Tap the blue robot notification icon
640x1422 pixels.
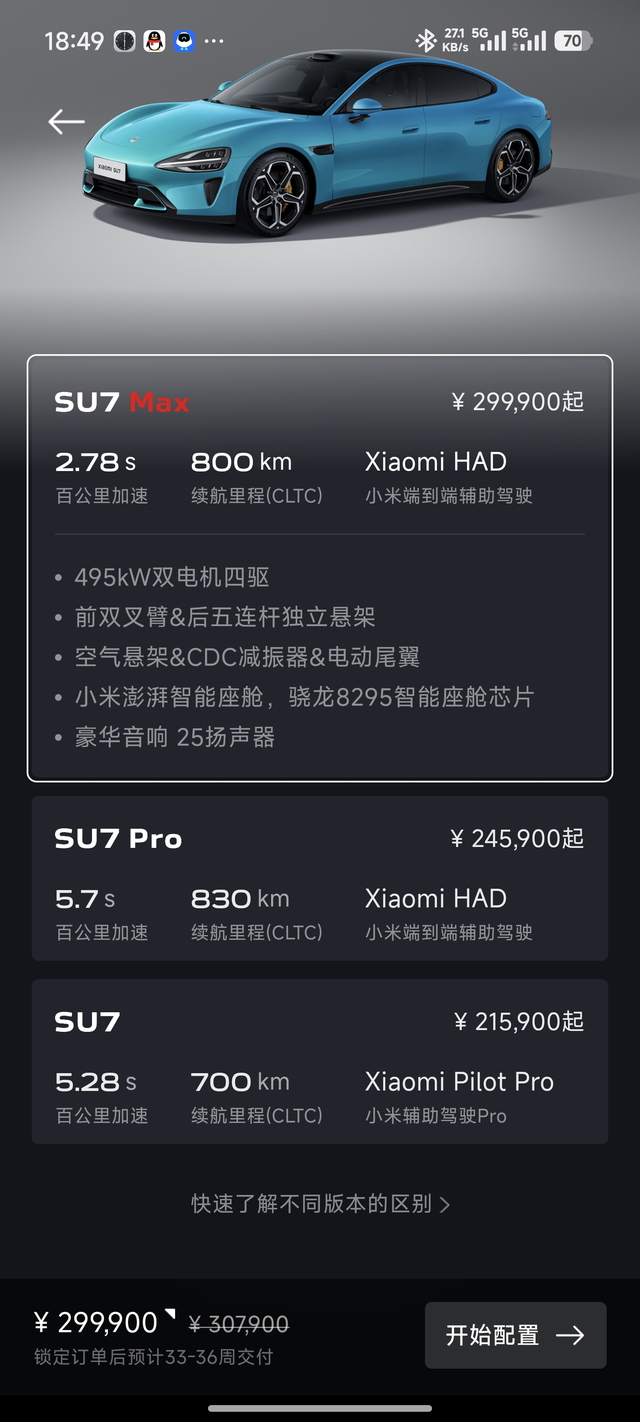(184, 41)
